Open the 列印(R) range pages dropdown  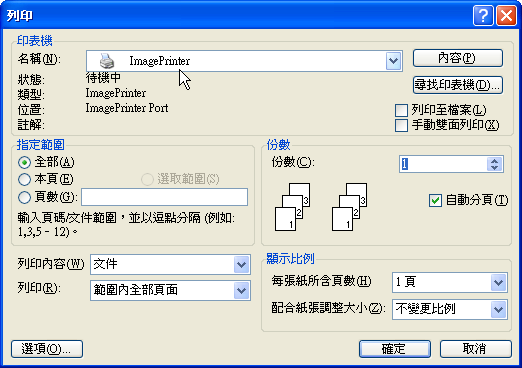tap(241, 290)
